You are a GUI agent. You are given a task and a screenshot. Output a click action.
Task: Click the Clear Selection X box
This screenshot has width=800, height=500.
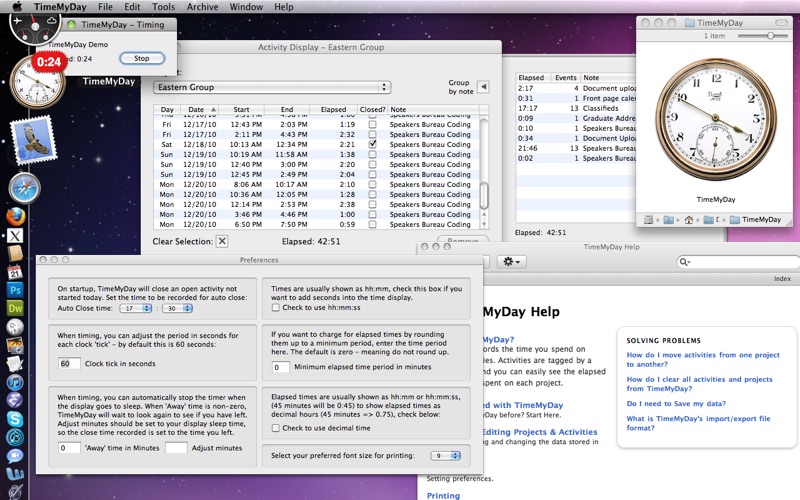[222, 241]
